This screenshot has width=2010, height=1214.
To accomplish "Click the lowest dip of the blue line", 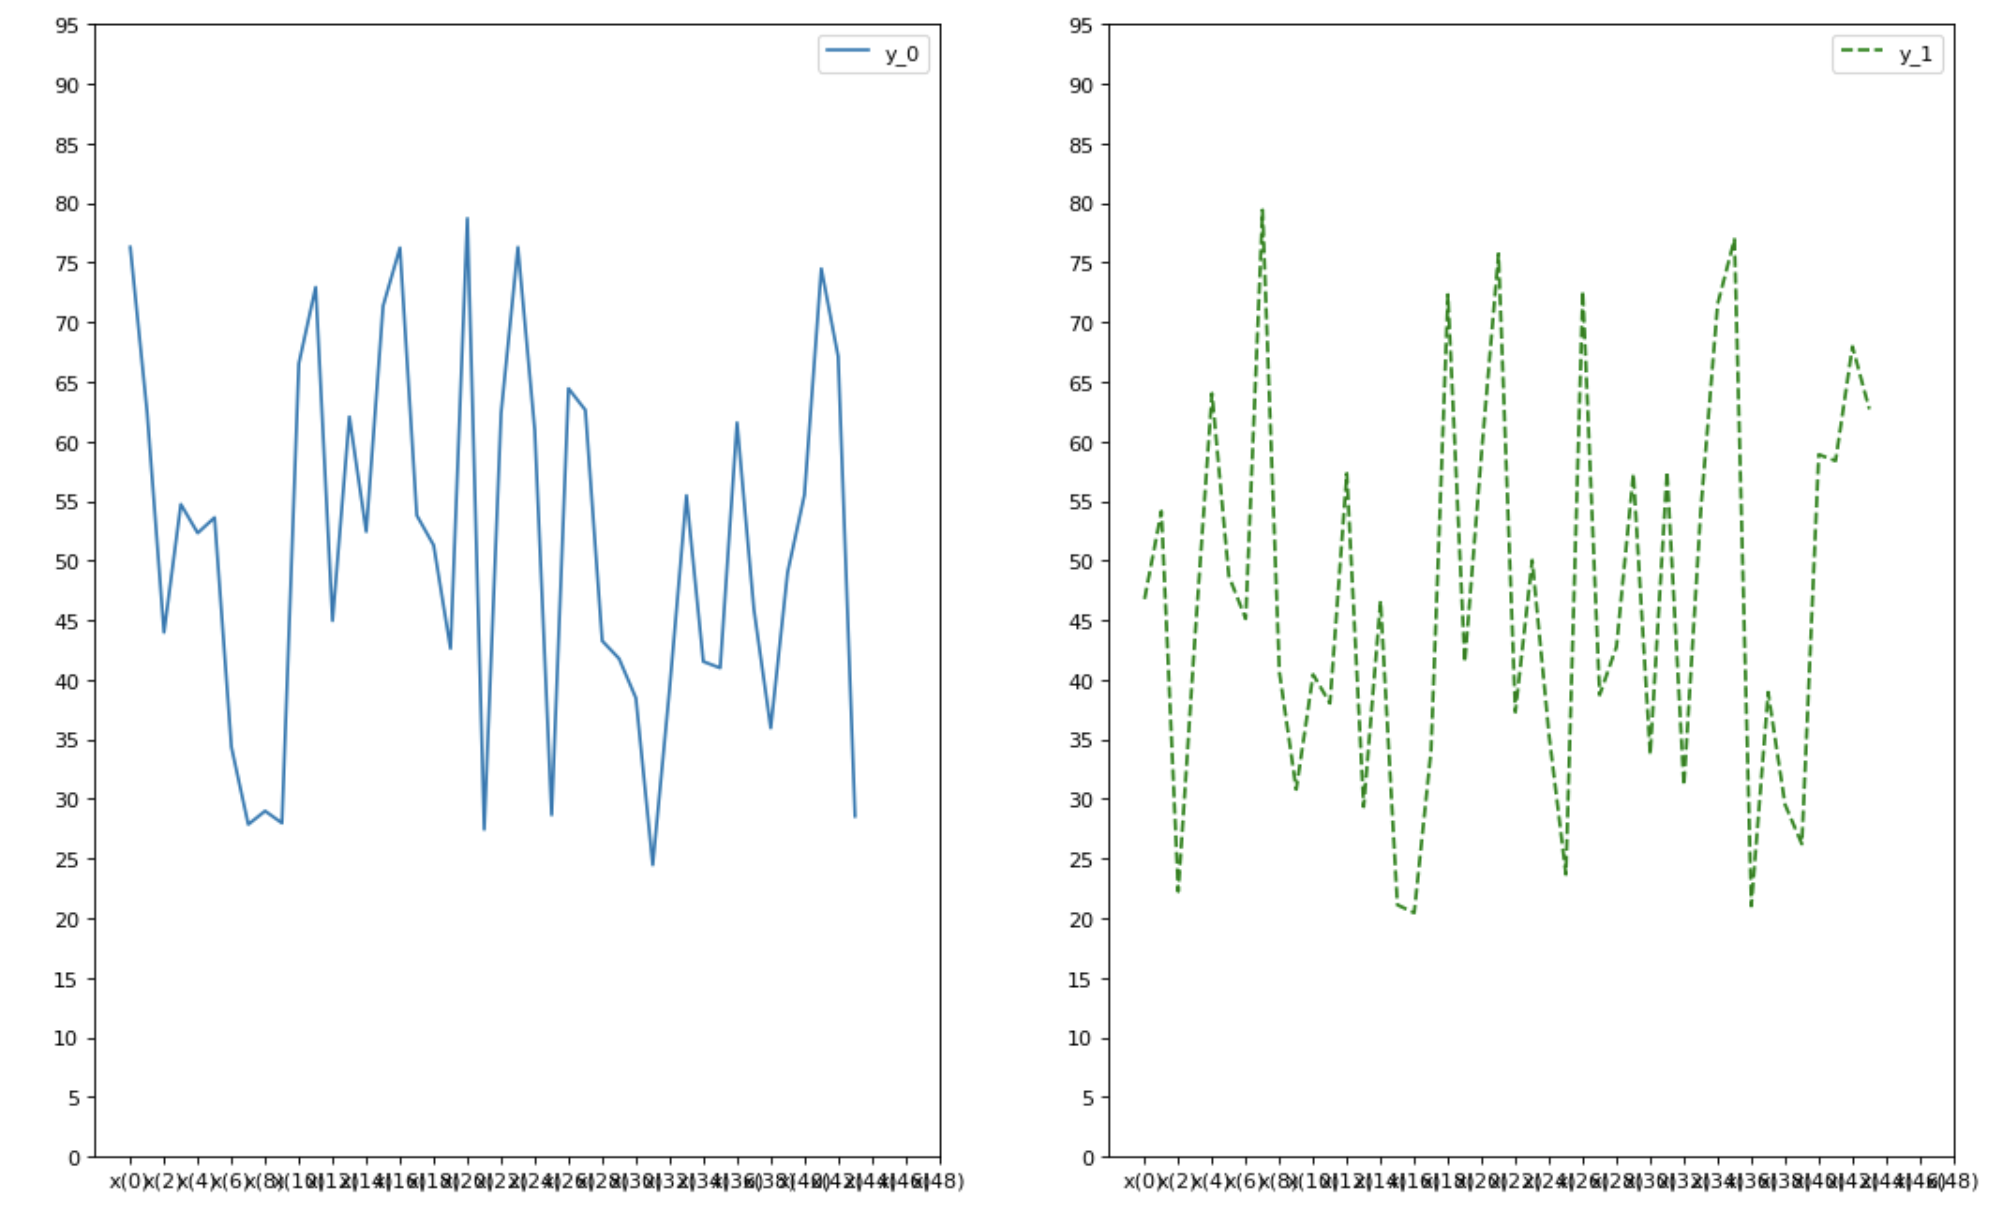I will [653, 865].
